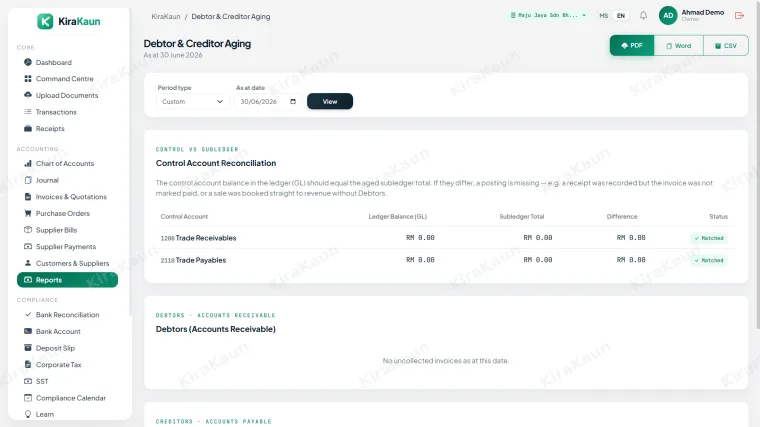Export report as CSV
The width and height of the screenshot is (760, 427).
(x=726, y=46)
